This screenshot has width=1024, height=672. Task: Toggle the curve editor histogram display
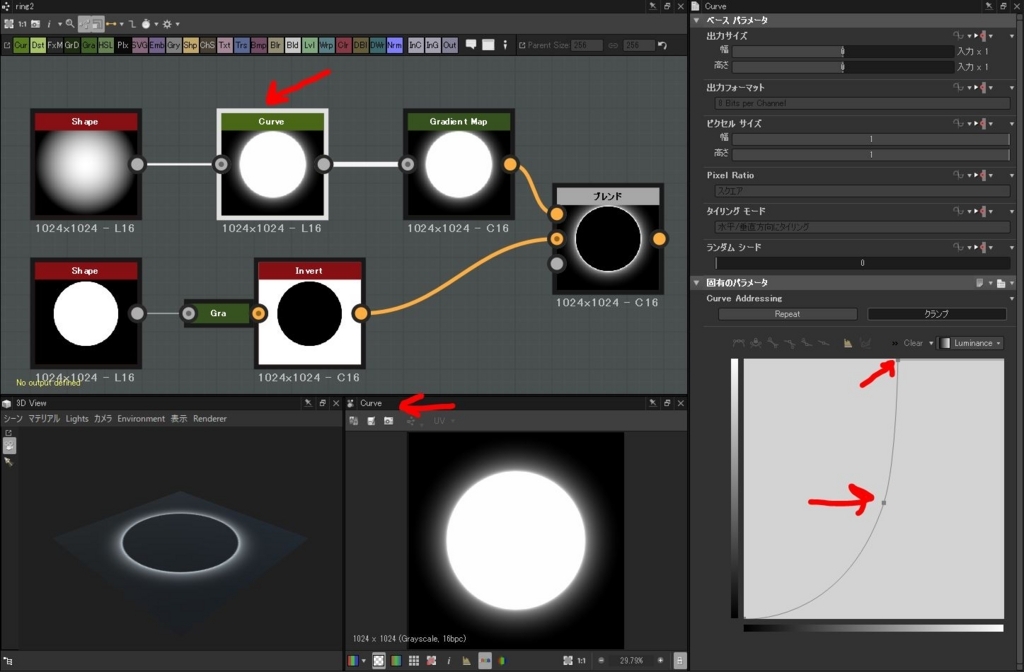[848, 343]
